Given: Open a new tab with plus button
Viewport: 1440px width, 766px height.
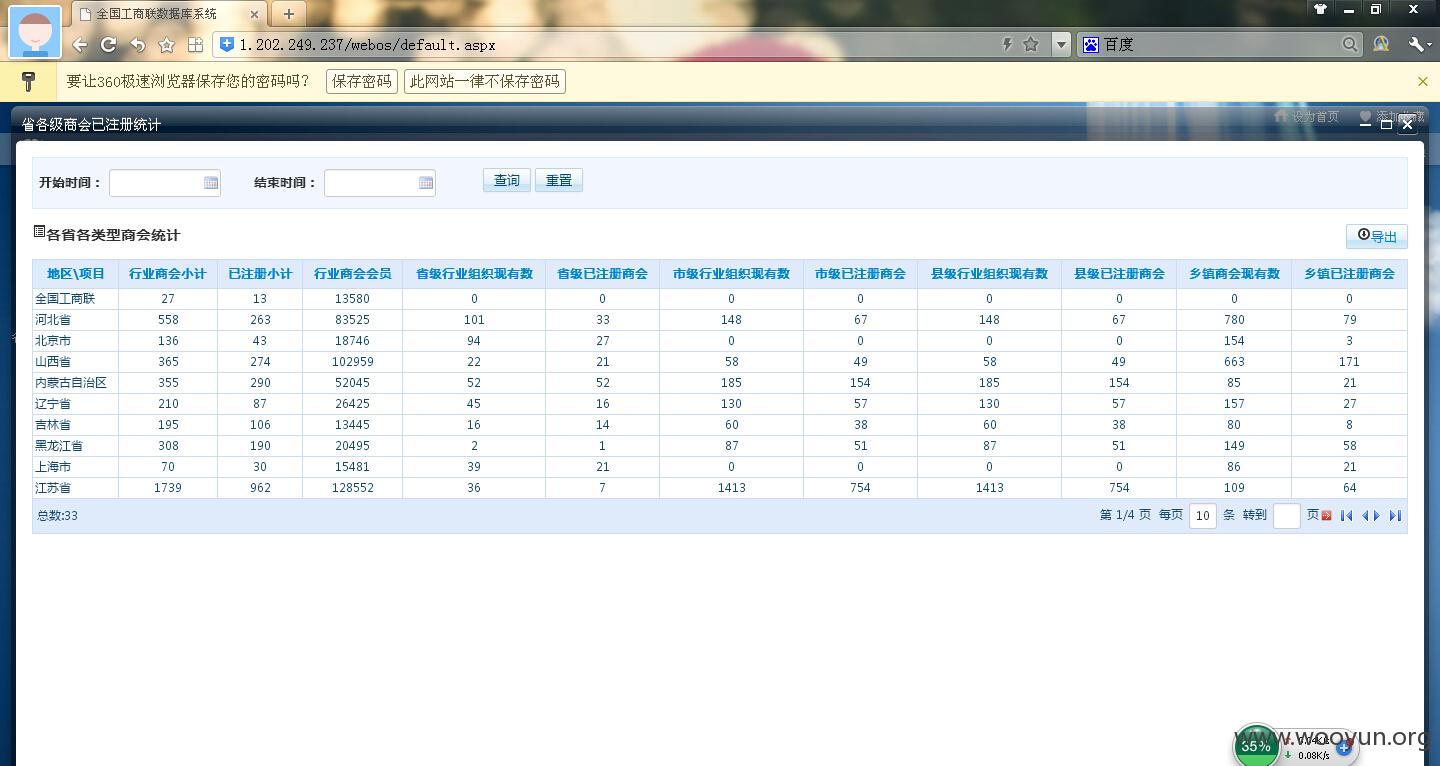Looking at the screenshot, I should point(288,14).
